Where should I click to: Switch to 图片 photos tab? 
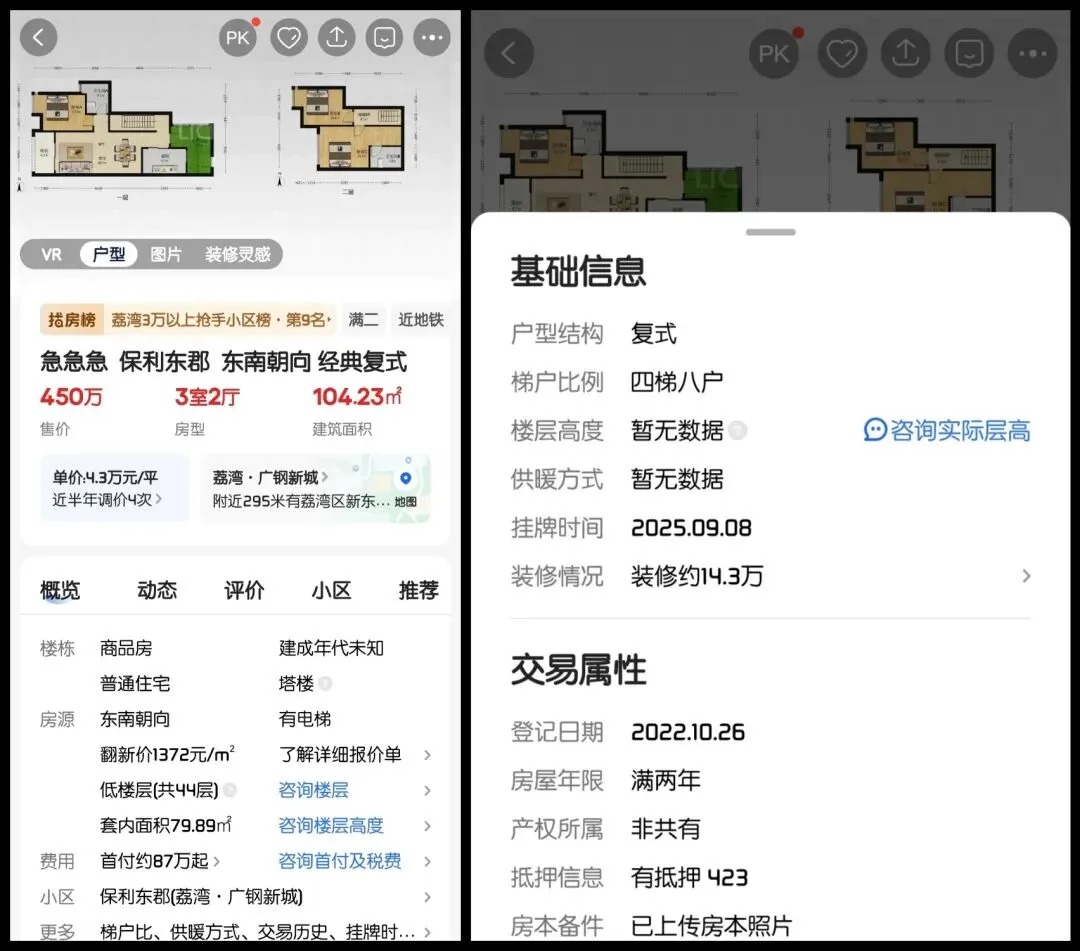pyautogui.click(x=166, y=254)
